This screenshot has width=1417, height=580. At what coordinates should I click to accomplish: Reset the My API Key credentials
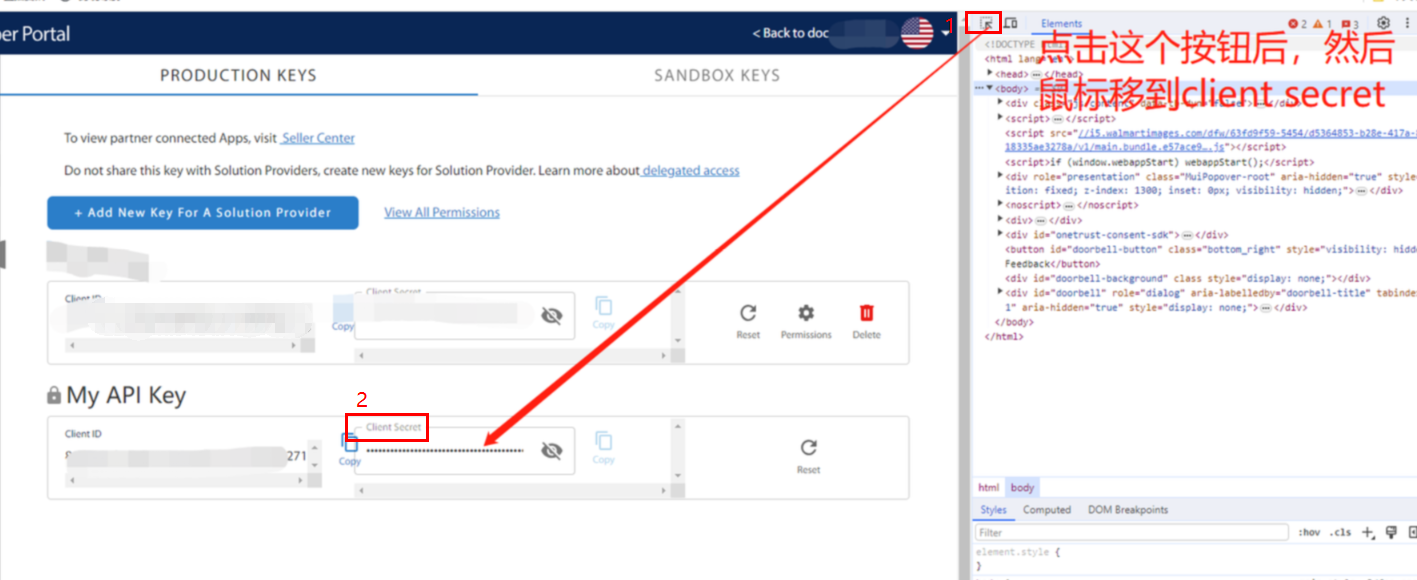click(809, 457)
